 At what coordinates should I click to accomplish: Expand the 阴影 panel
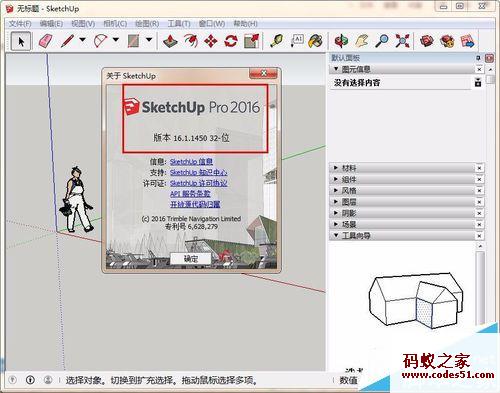(x=336, y=213)
